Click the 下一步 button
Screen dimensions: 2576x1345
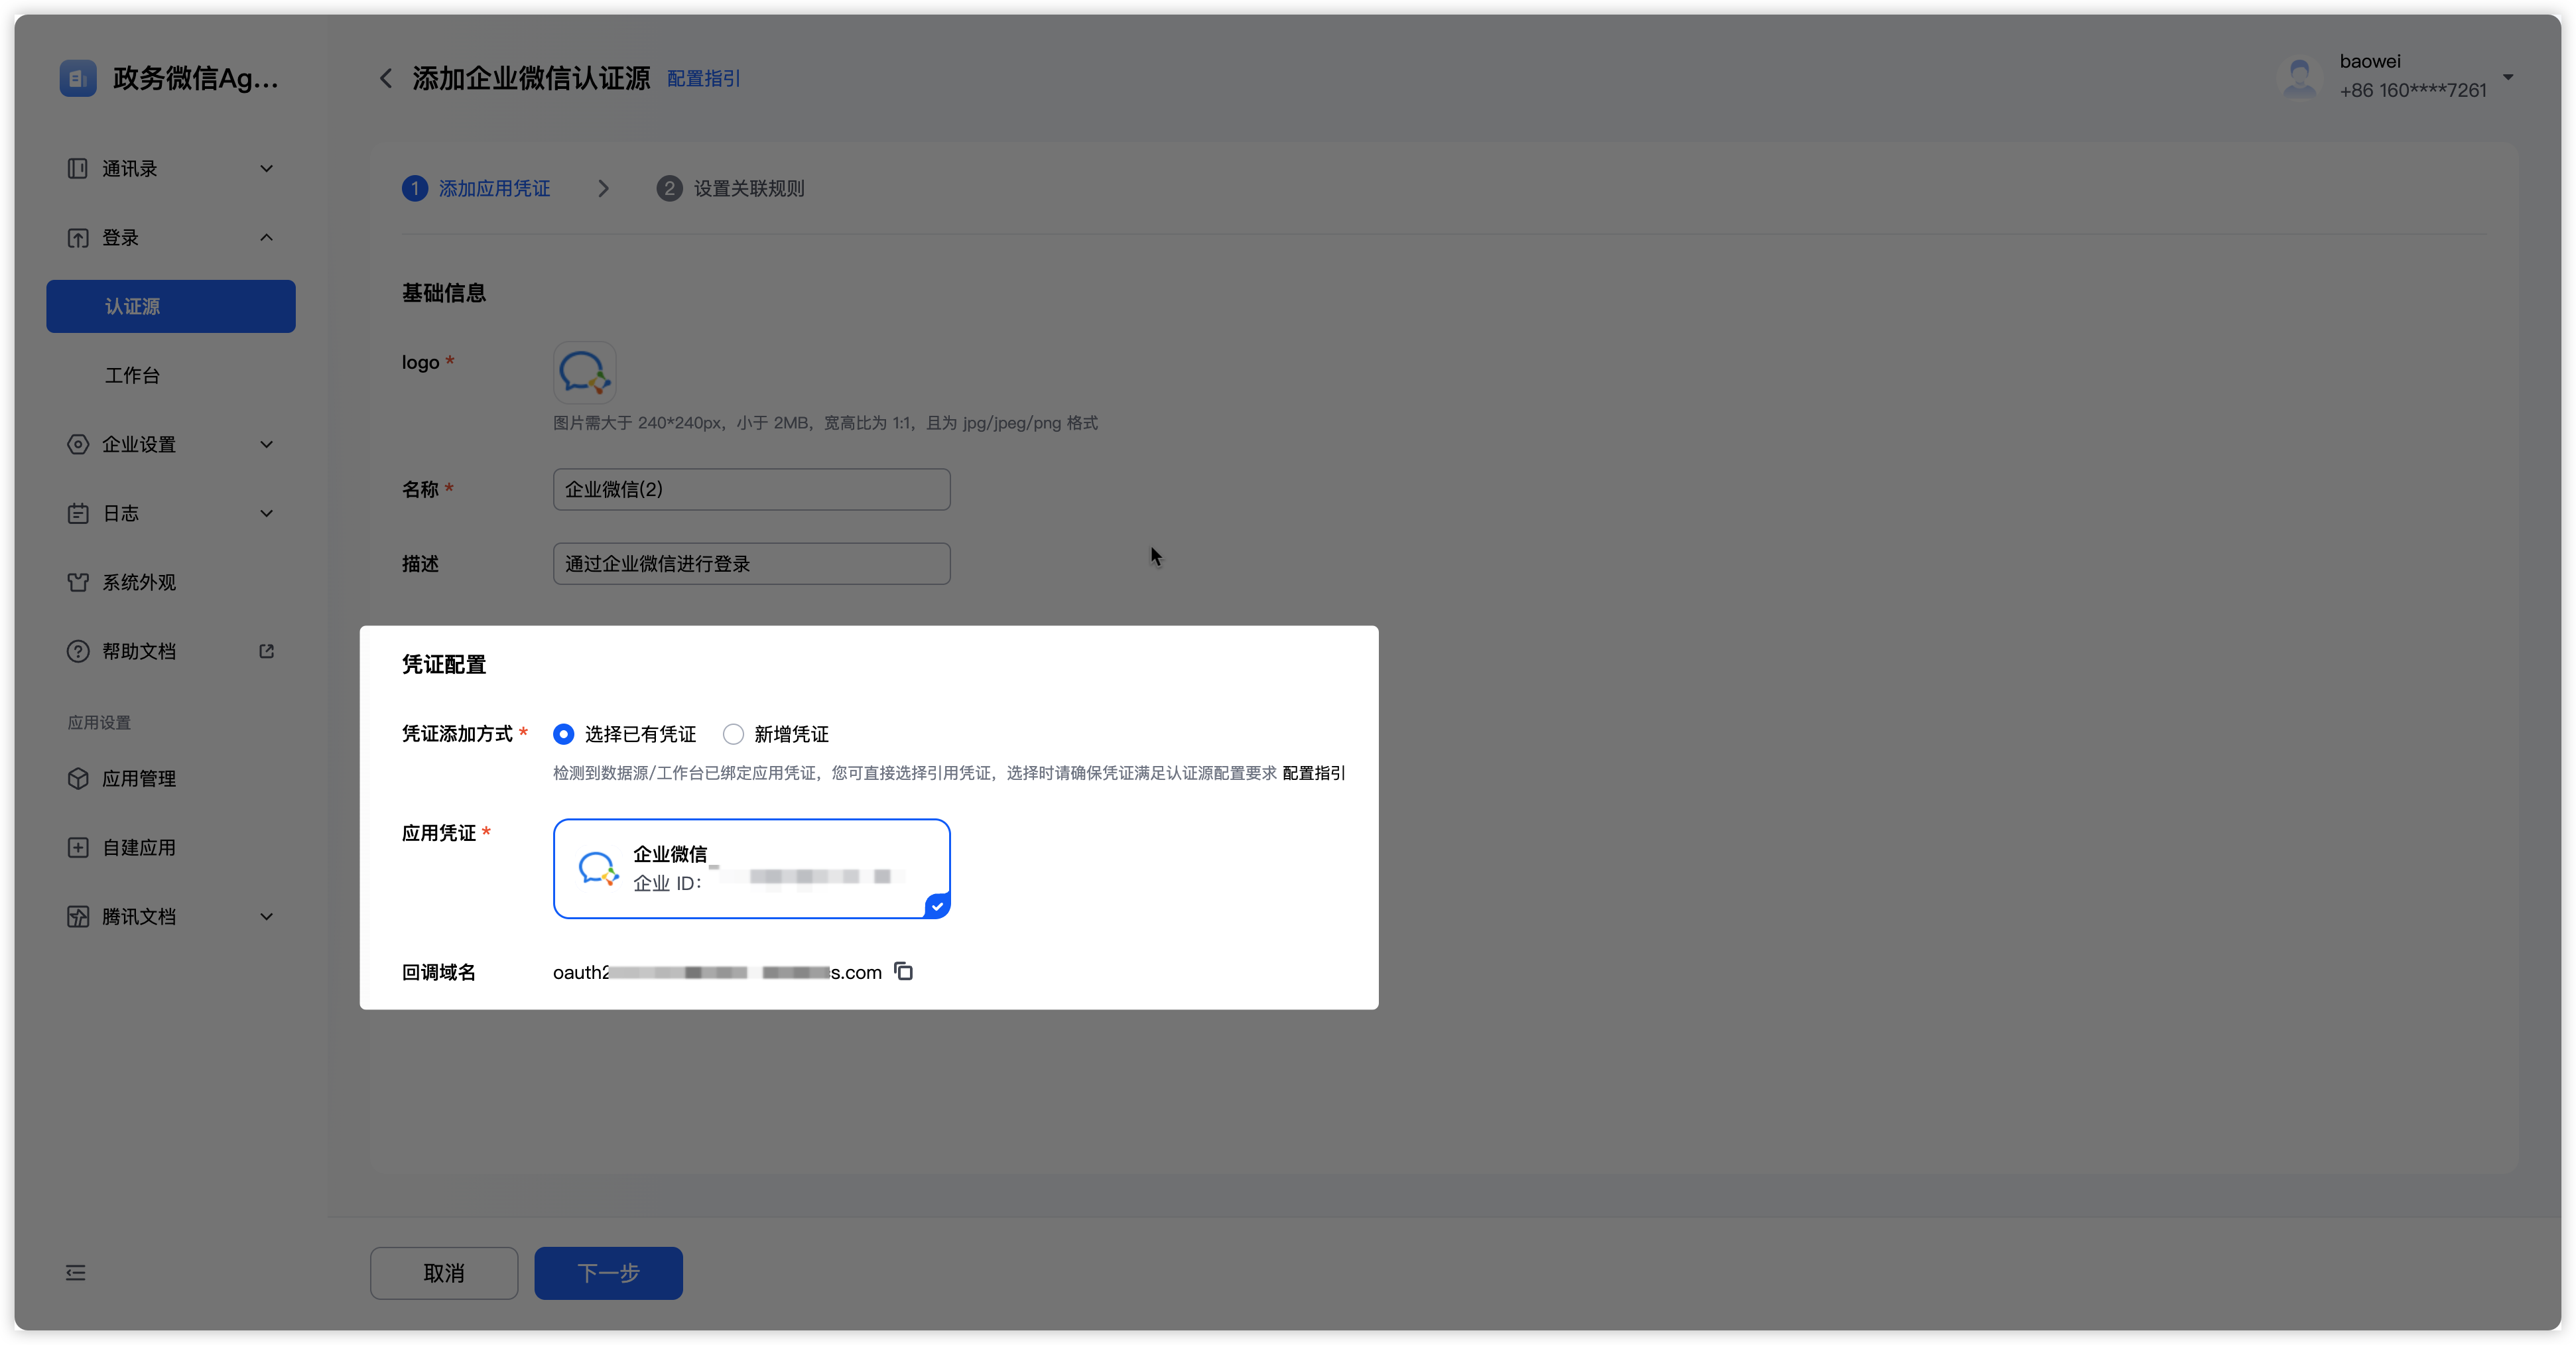(608, 1272)
